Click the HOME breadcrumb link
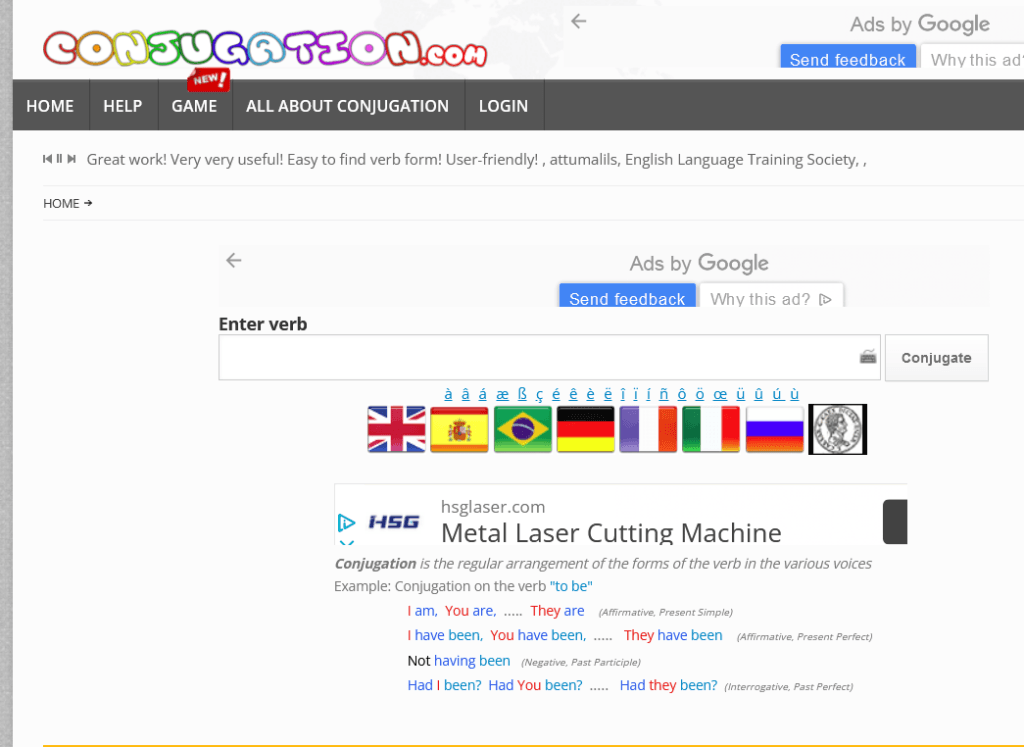1024x747 pixels. [x=61, y=204]
